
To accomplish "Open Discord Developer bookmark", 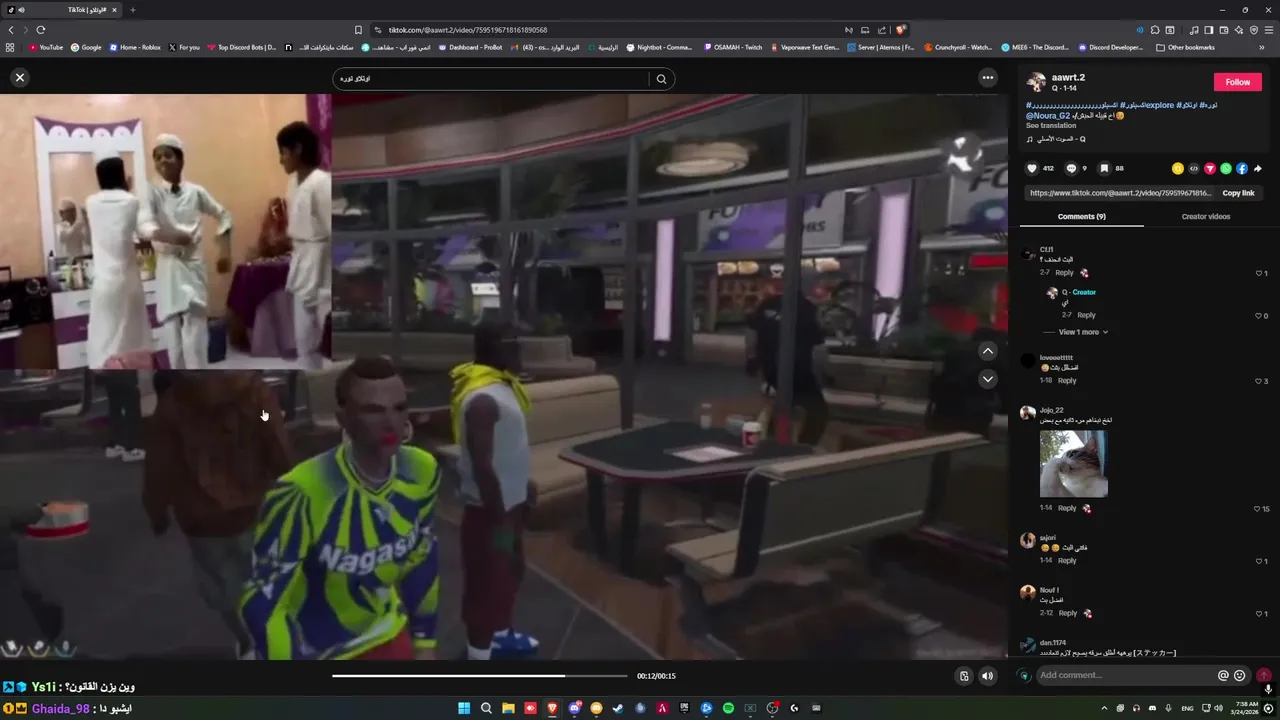I will point(1110,47).
